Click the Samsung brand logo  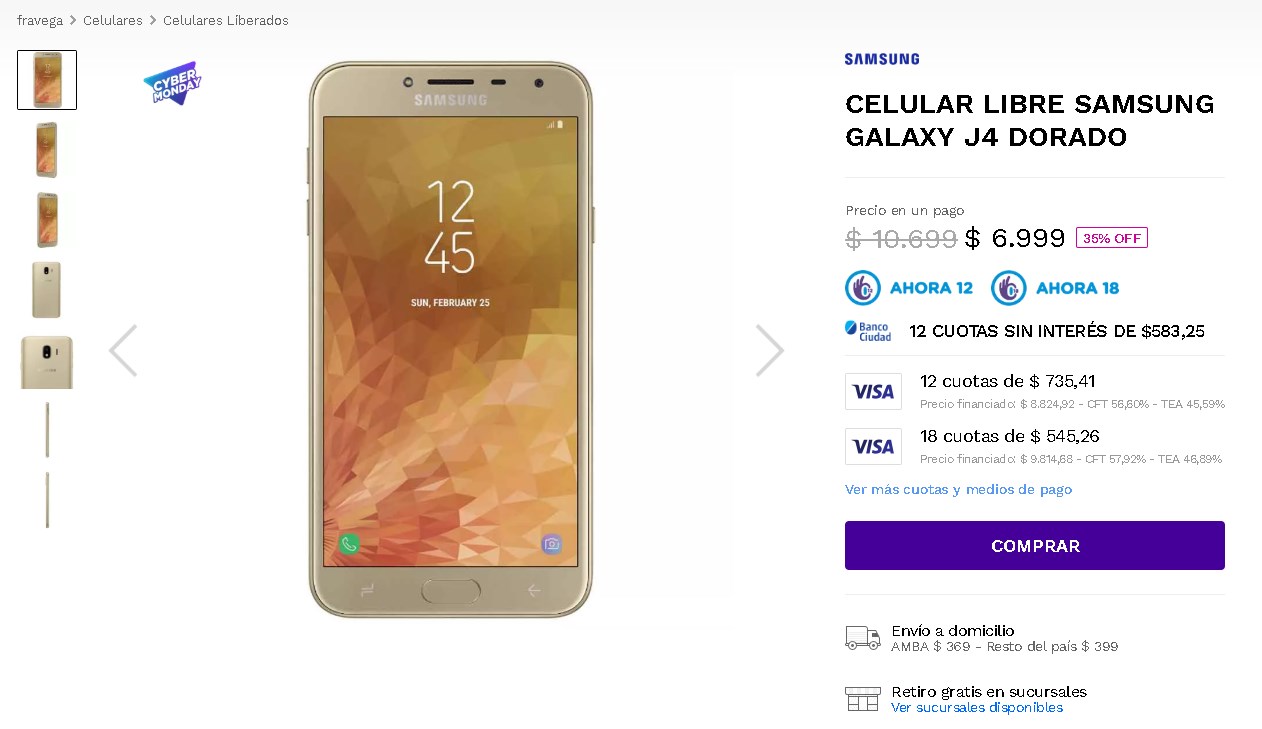882,59
